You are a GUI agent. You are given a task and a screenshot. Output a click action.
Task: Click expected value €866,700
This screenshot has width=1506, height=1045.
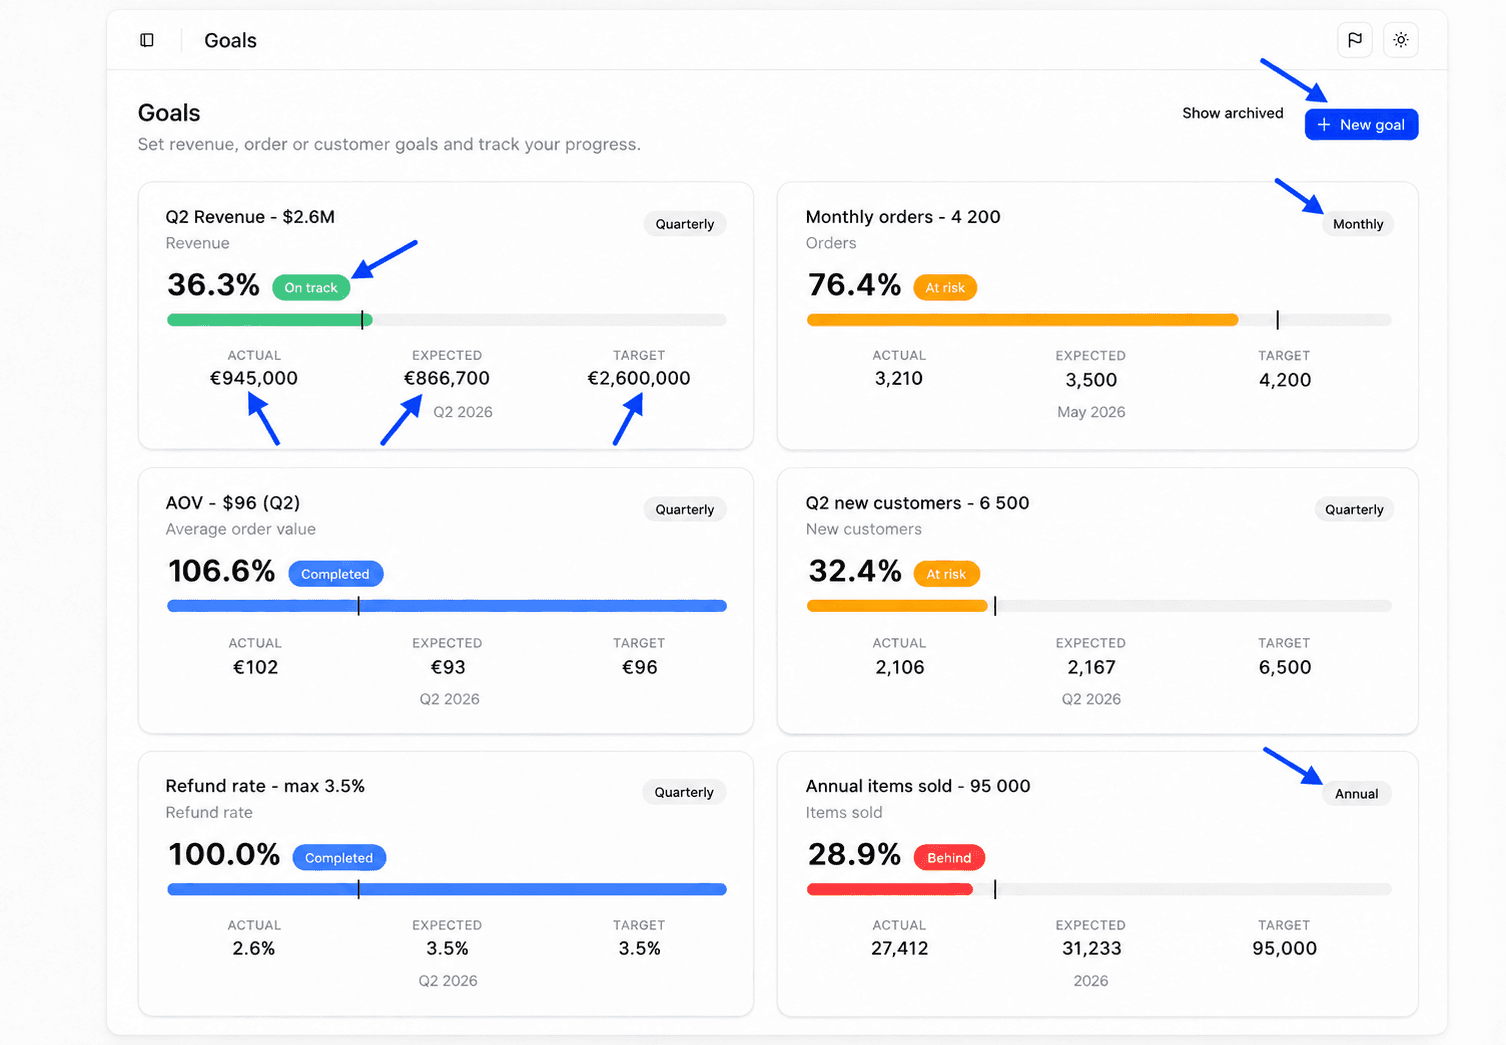[x=447, y=378]
